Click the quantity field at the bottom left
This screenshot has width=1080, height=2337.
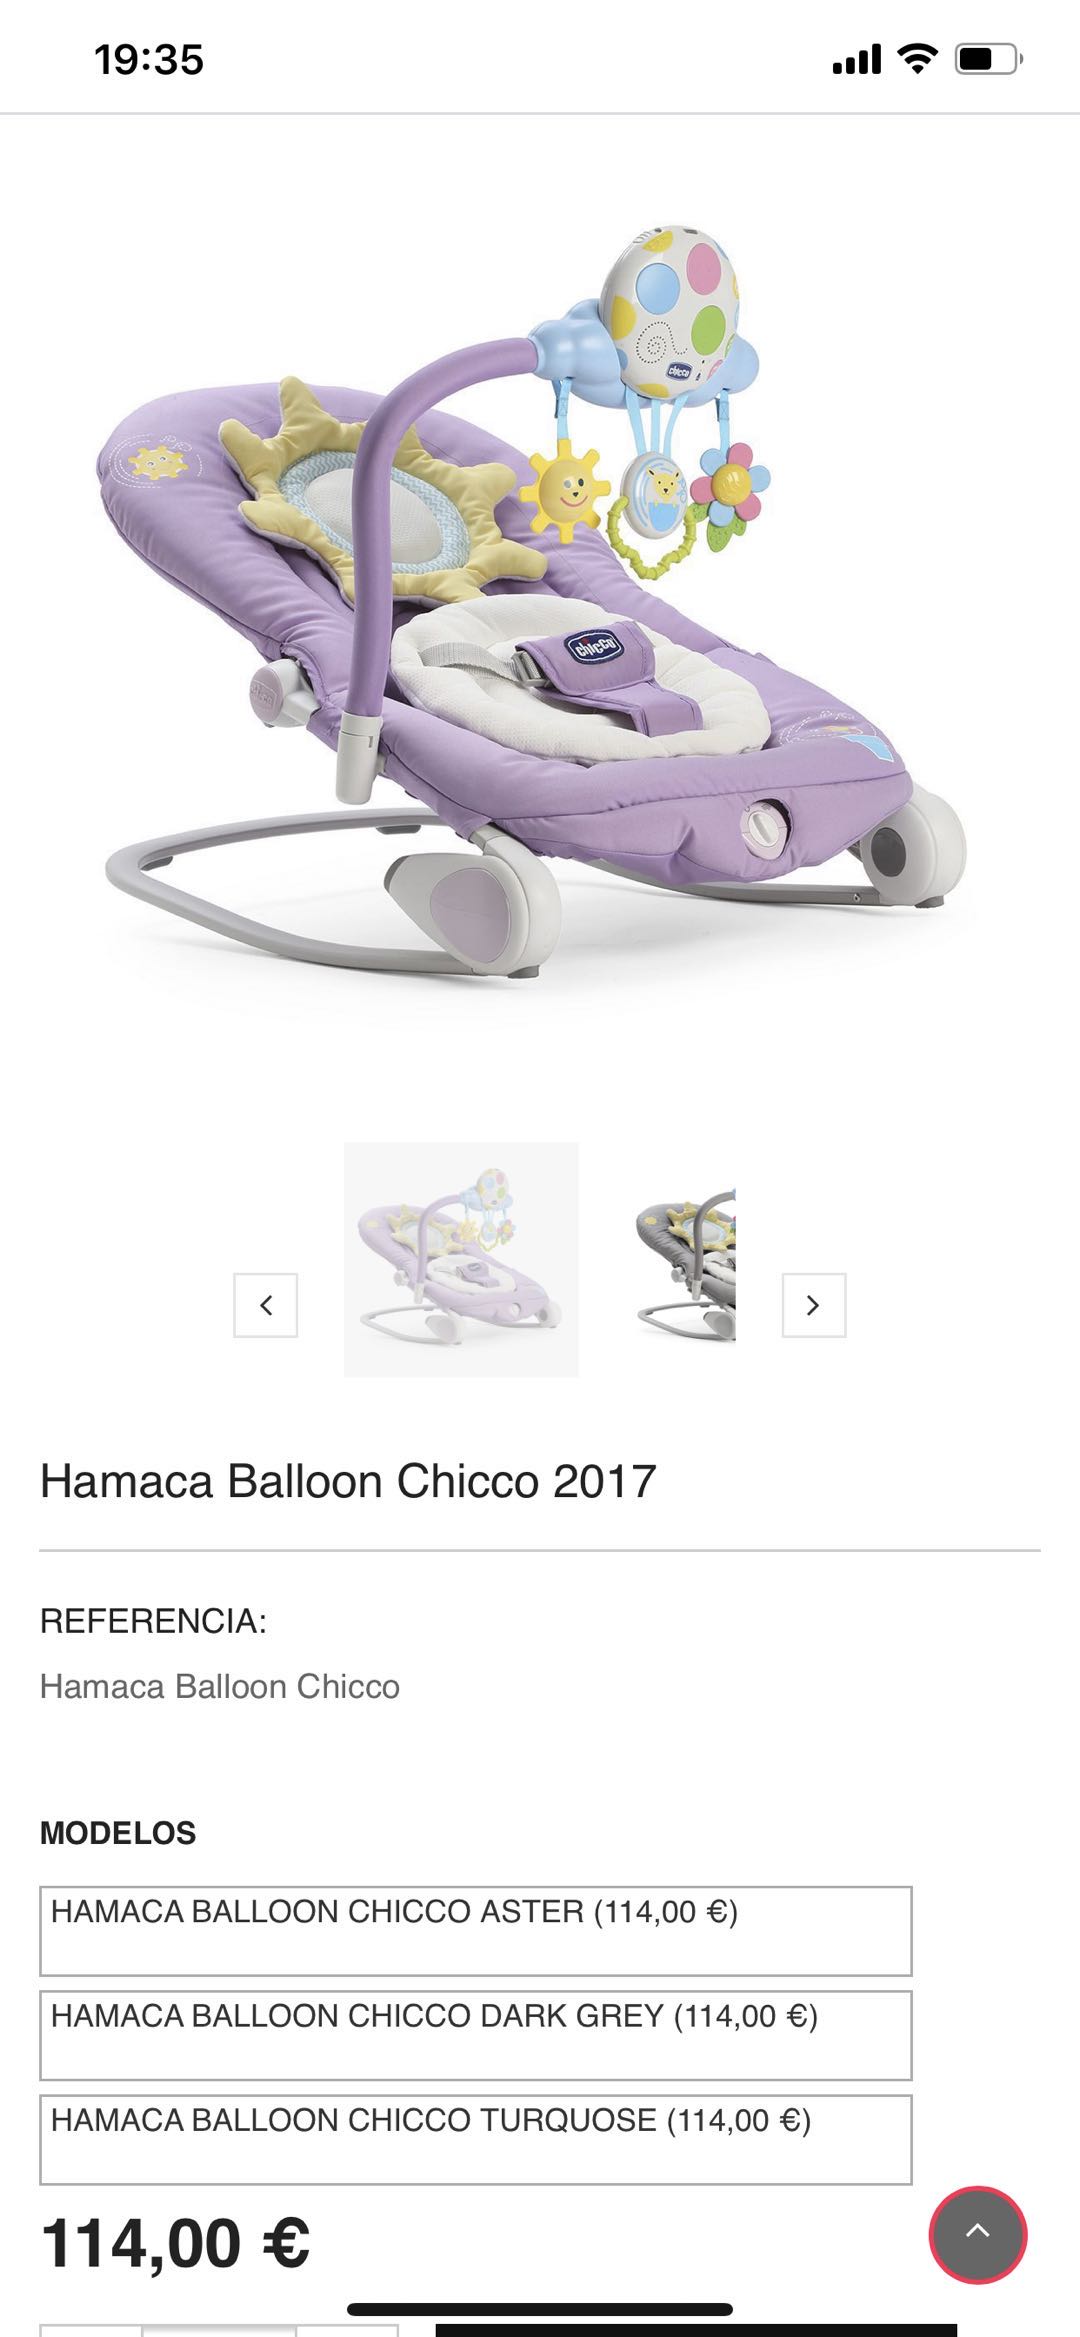[219, 2331]
